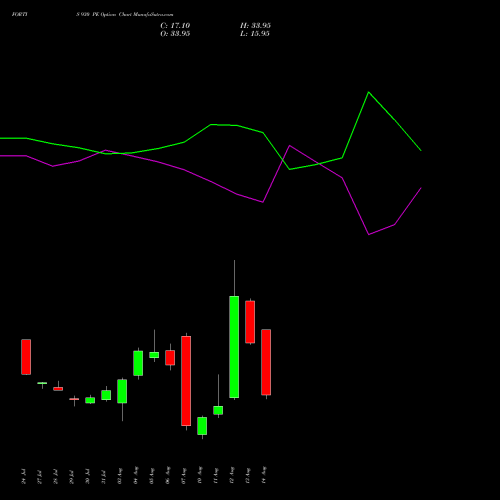Screen dimensions: 500x500
Task: Click the close value C: 17.10
Action: point(175,26)
